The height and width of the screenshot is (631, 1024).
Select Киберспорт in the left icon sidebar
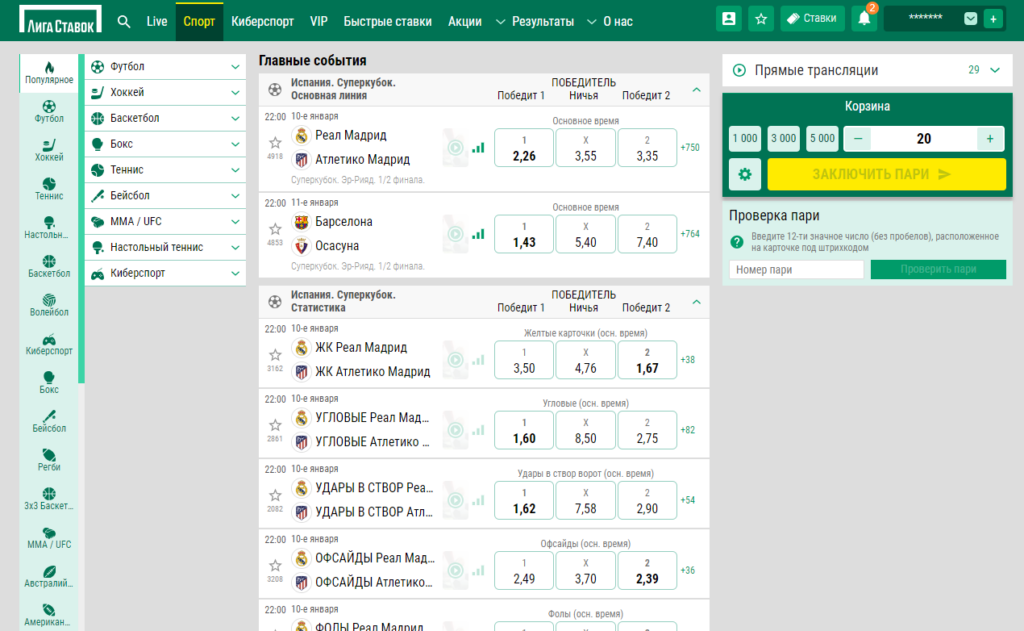pos(49,344)
